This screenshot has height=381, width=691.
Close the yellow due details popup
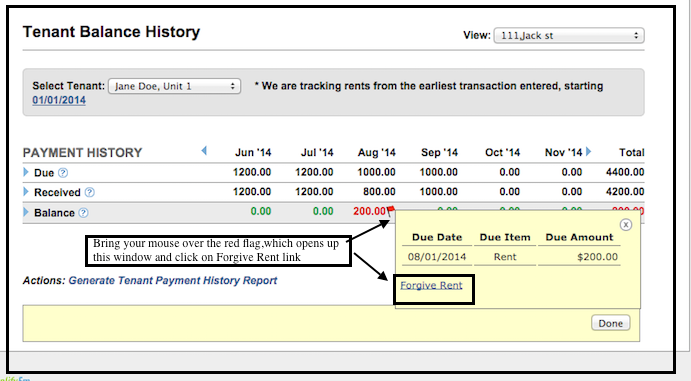coord(625,225)
